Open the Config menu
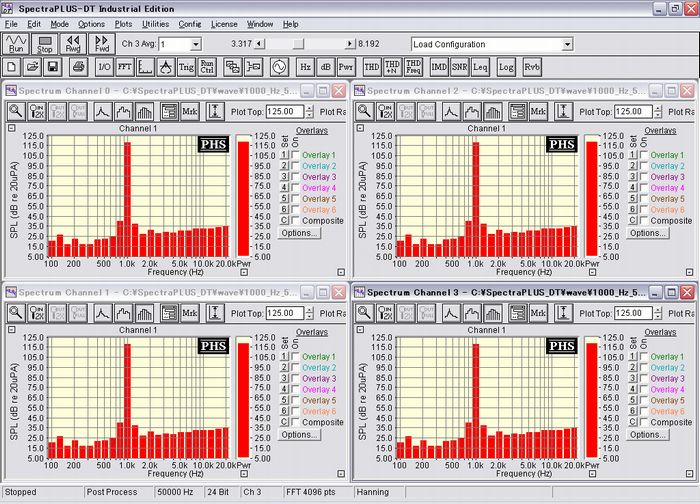The width and height of the screenshot is (700, 504). 190,23
